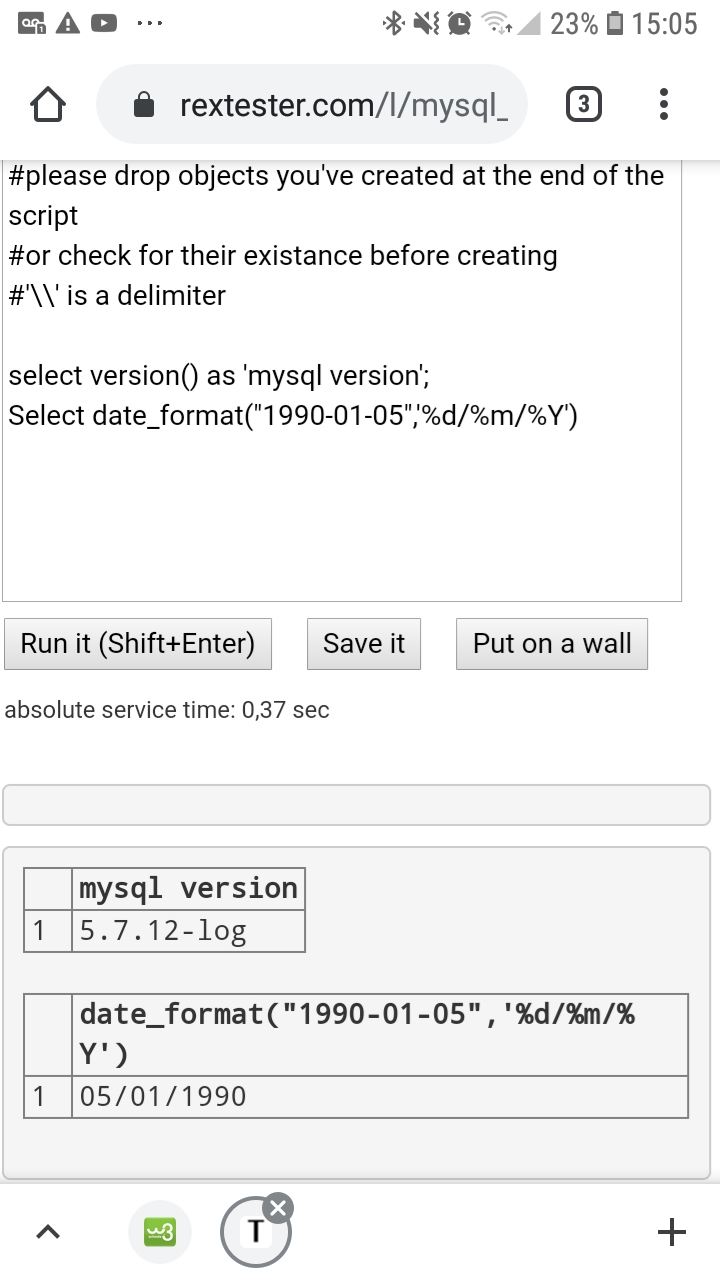Tap the YouTube notification icon in status bar
This screenshot has height=1280, width=720.
pyautogui.click(x=104, y=23)
